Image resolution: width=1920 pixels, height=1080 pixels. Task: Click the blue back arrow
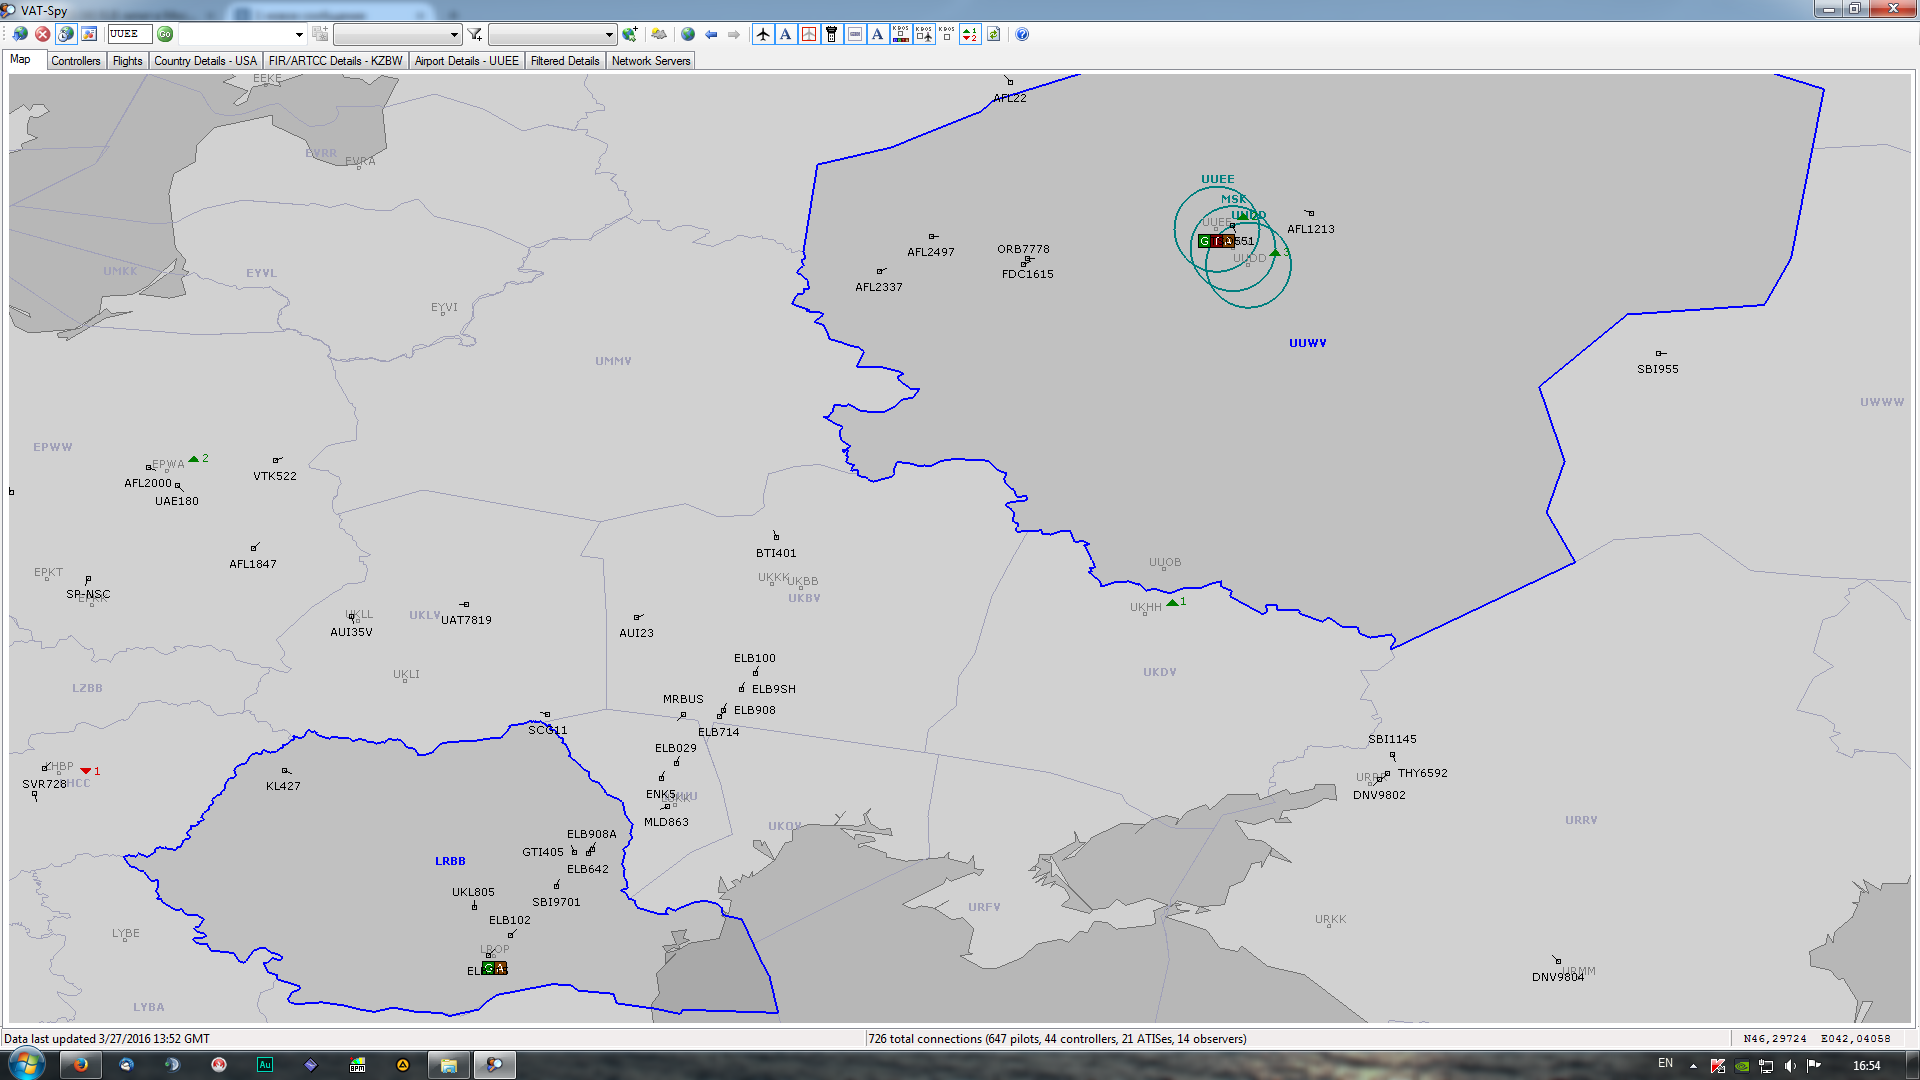click(x=711, y=34)
